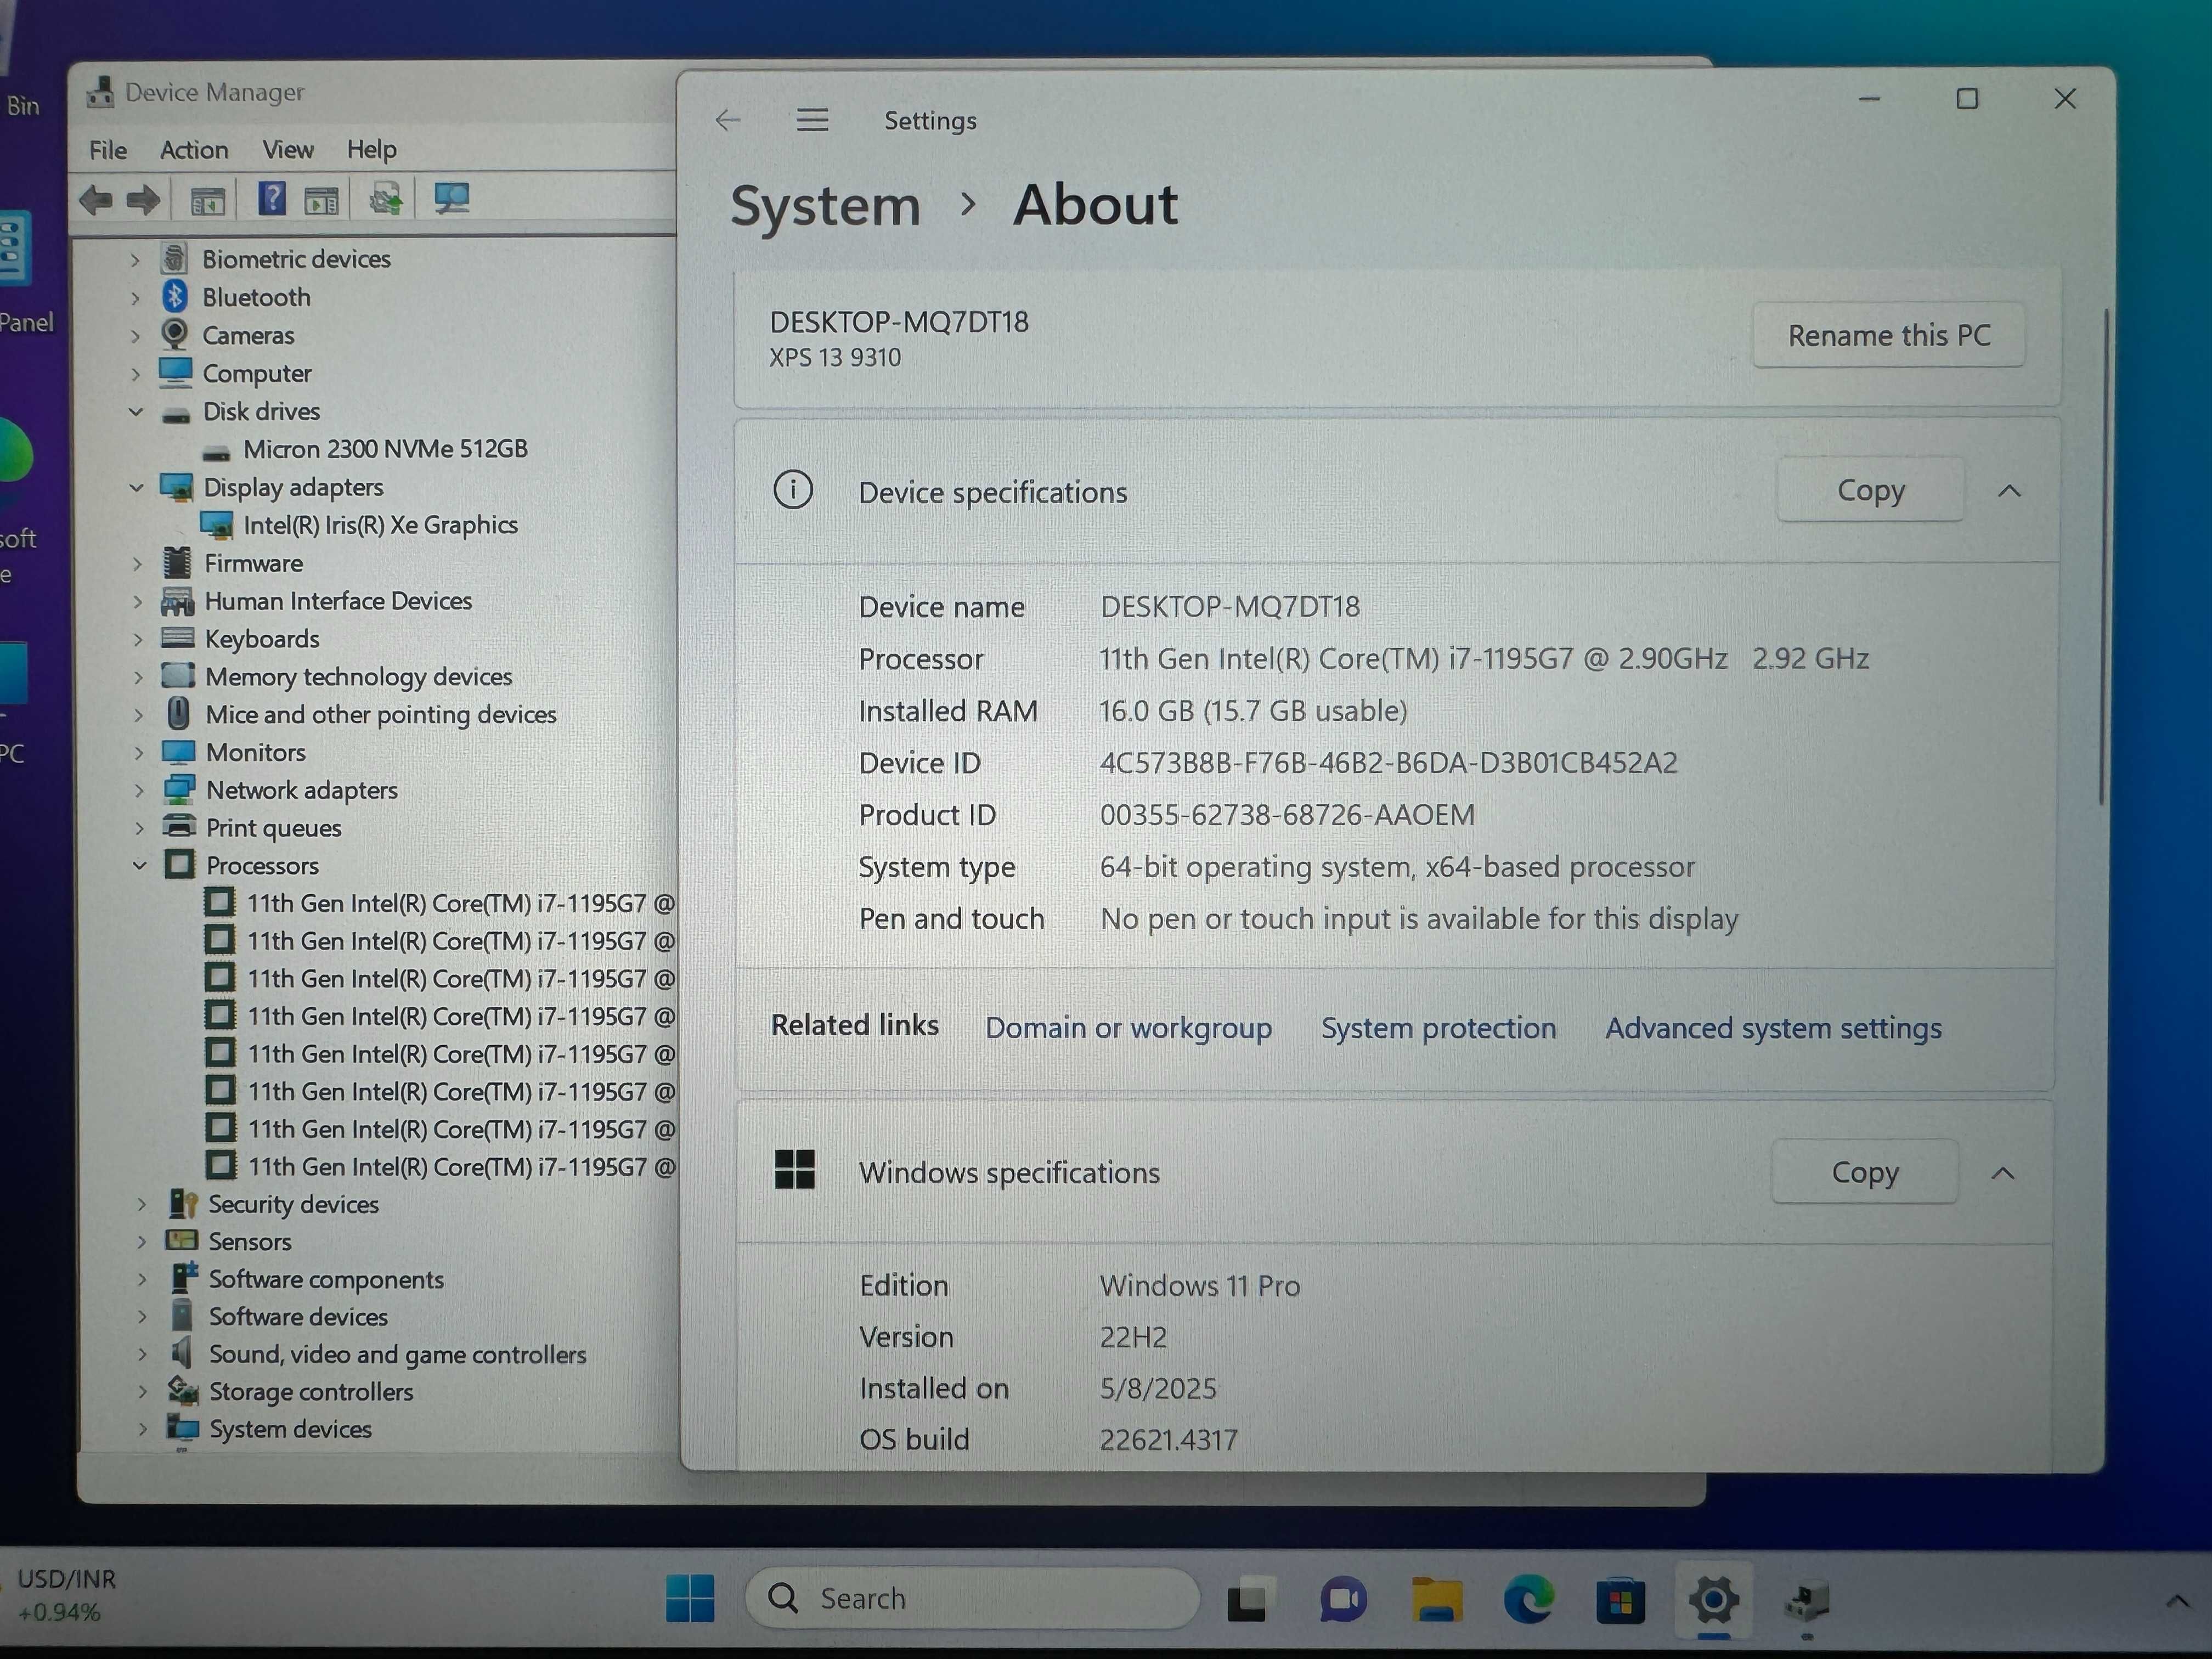The width and height of the screenshot is (2212, 1659).
Task: Select Mice and other pointing devices
Action: pos(381,714)
